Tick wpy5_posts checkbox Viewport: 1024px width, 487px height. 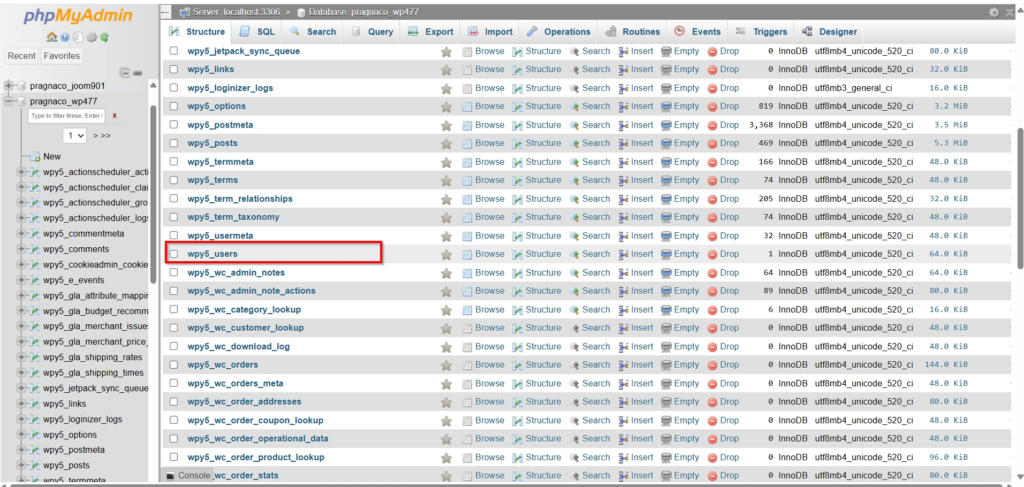tap(174, 143)
